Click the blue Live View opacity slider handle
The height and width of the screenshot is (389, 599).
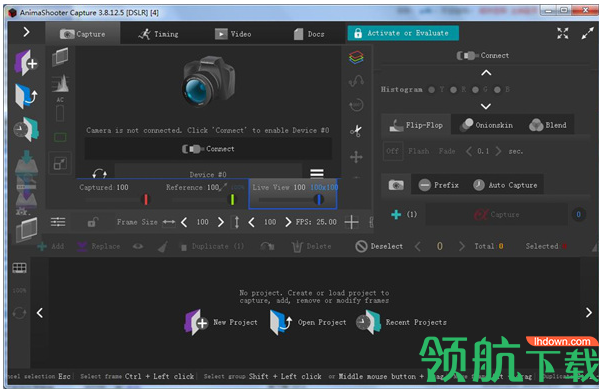click(319, 199)
